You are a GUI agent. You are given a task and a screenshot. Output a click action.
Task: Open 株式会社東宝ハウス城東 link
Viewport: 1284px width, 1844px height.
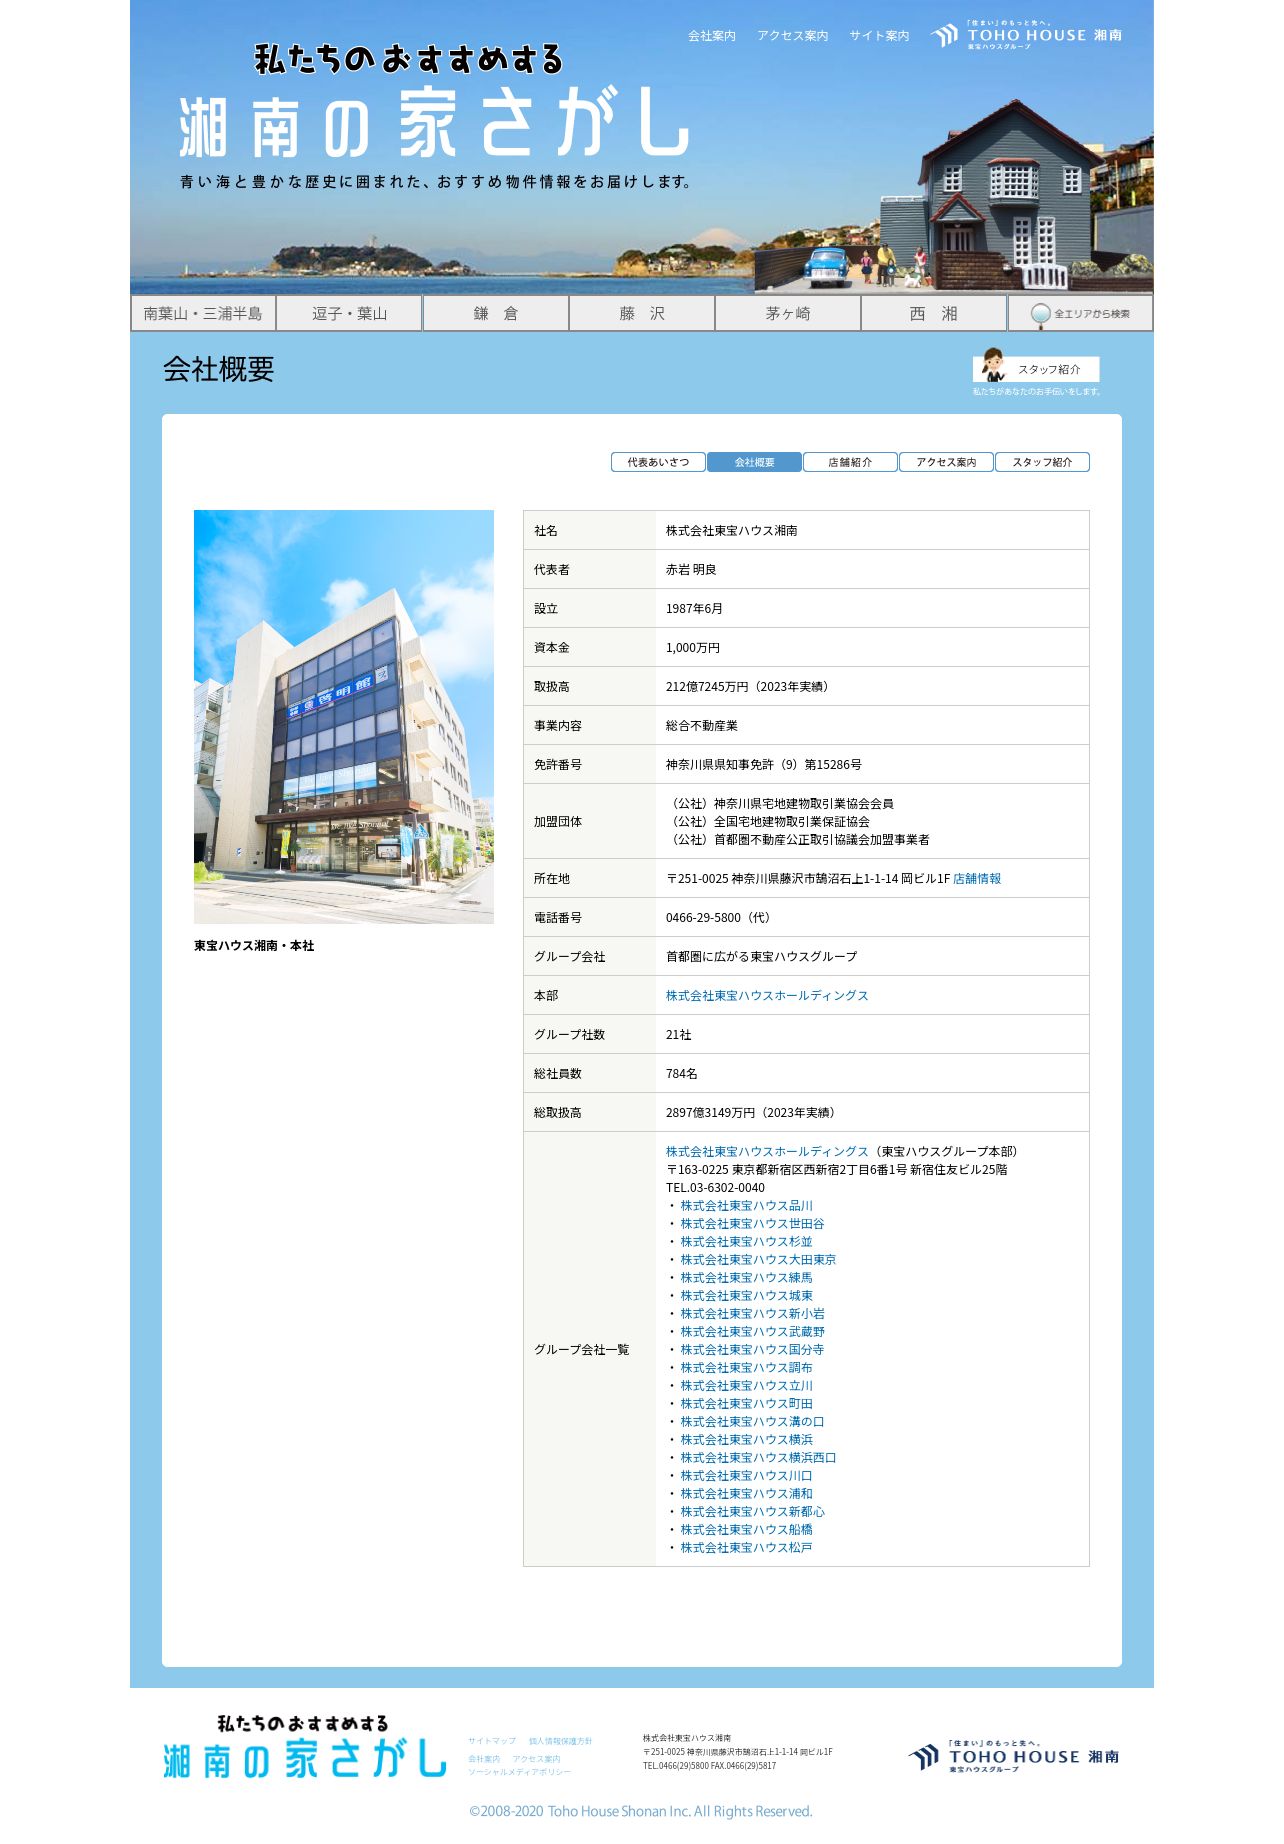[746, 1296]
